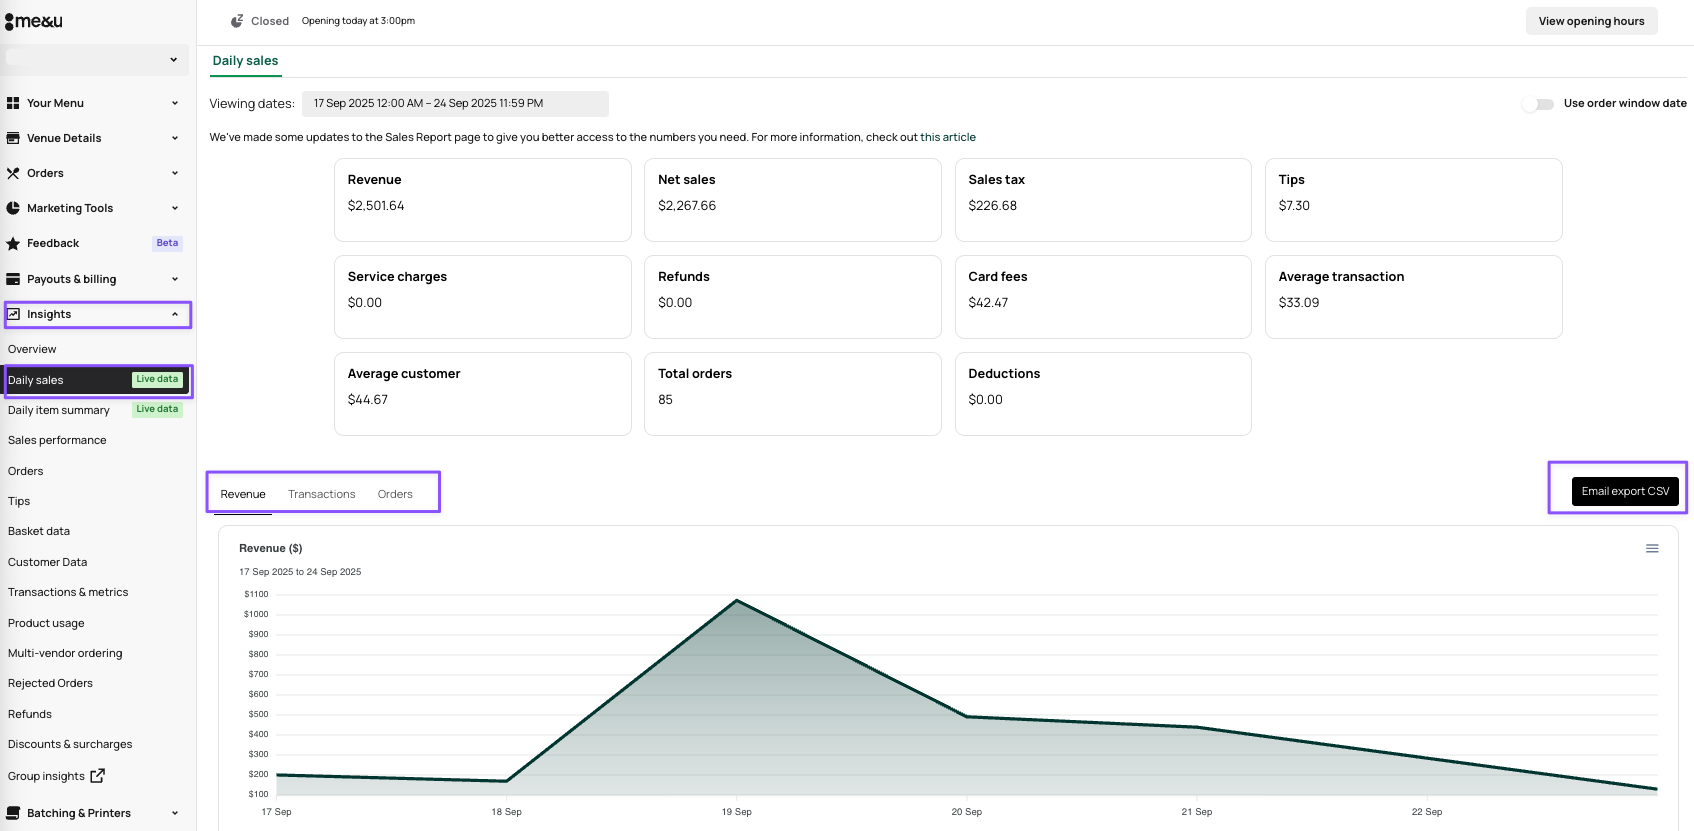Open the 'this article' link
The height and width of the screenshot is (831, 1694).
(x=947, y=138)
